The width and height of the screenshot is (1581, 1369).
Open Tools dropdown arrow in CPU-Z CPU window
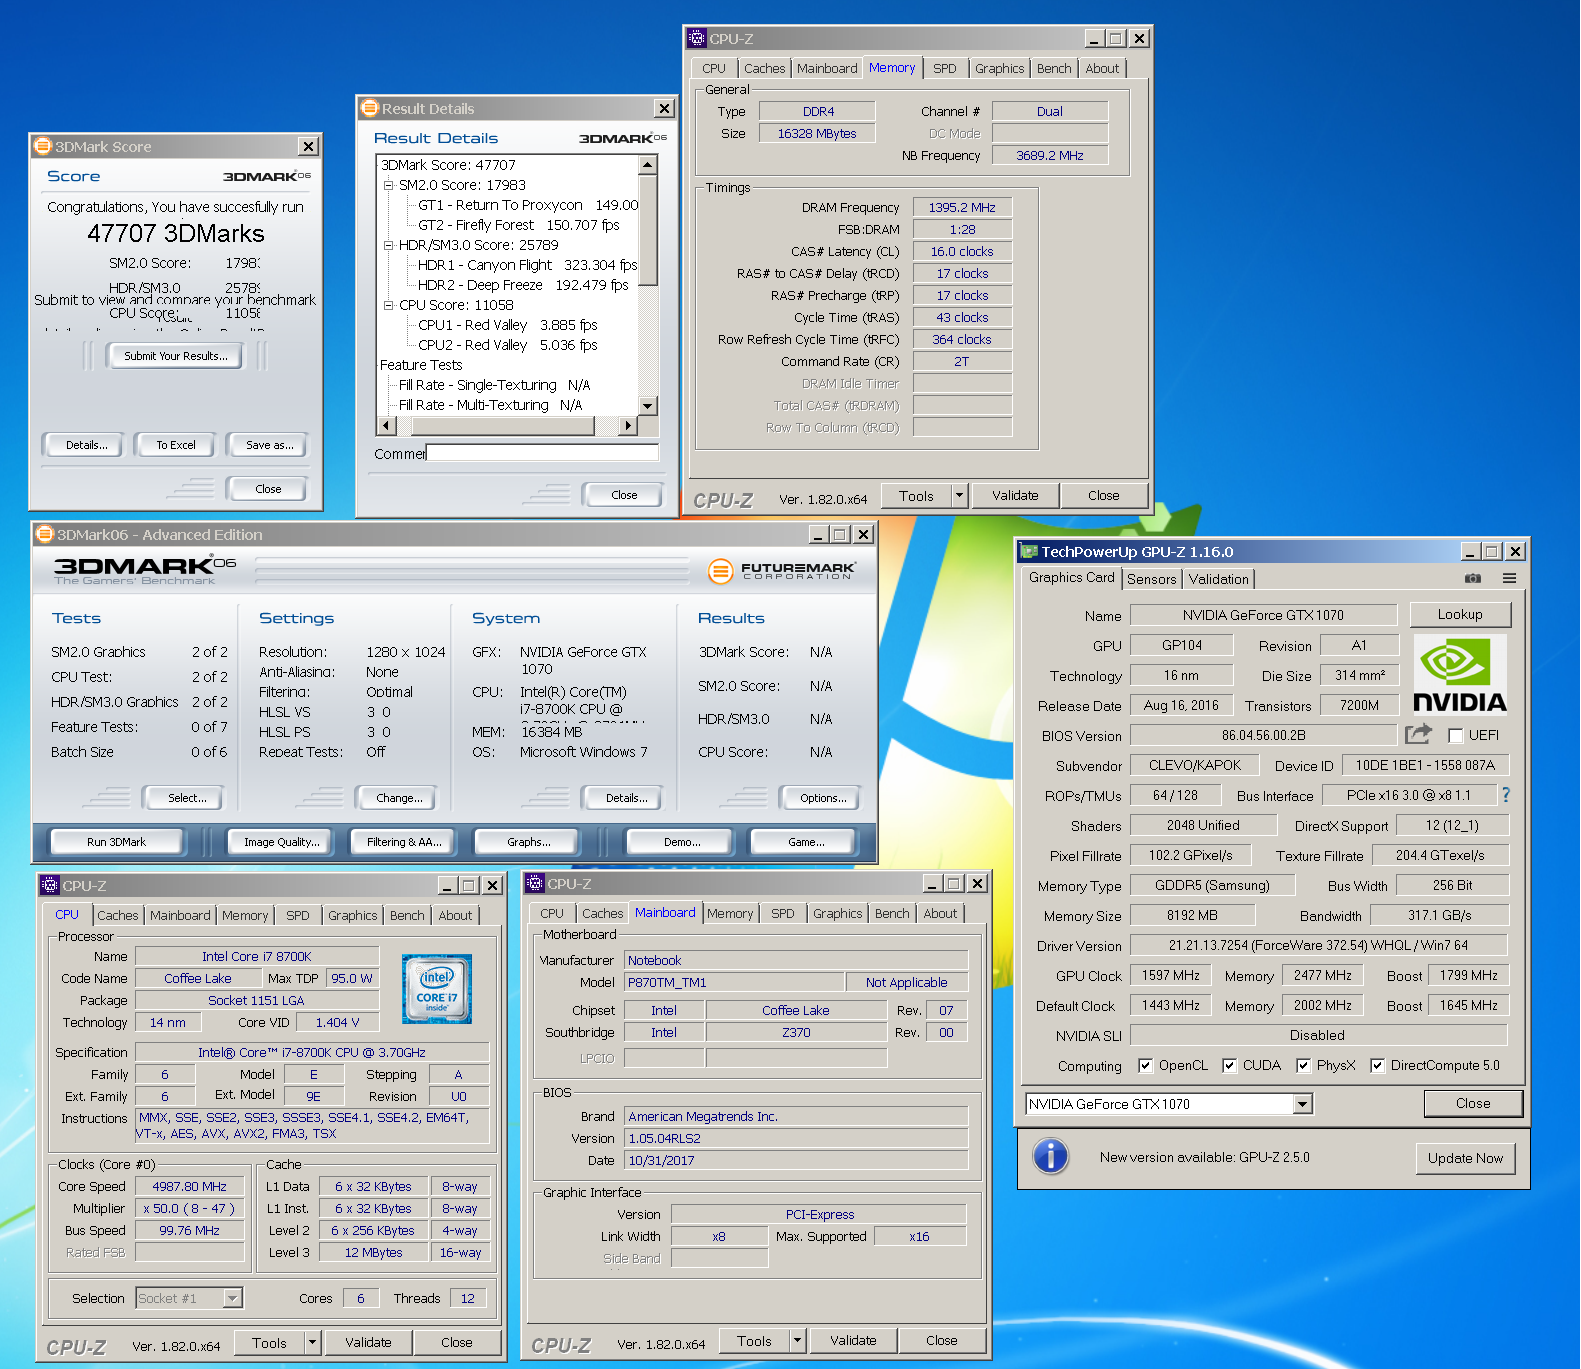click(312, 1343)
